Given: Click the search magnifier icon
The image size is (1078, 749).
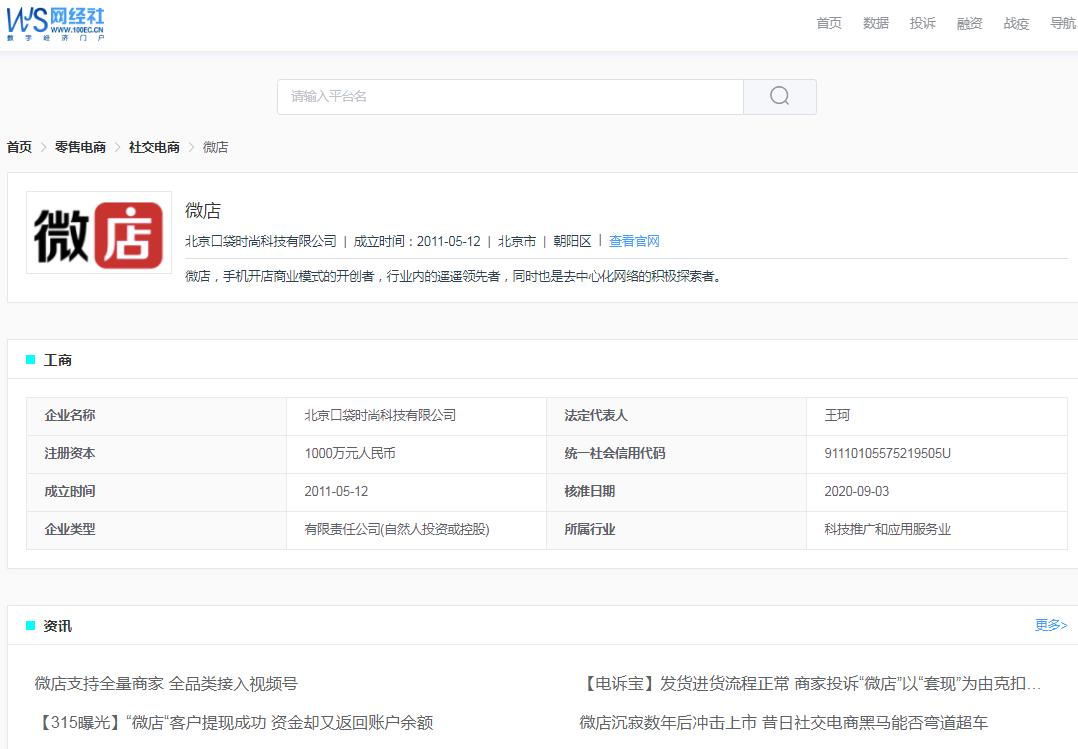Looking at the screenshot, I should pyautogui.click(x=779, y=96).
